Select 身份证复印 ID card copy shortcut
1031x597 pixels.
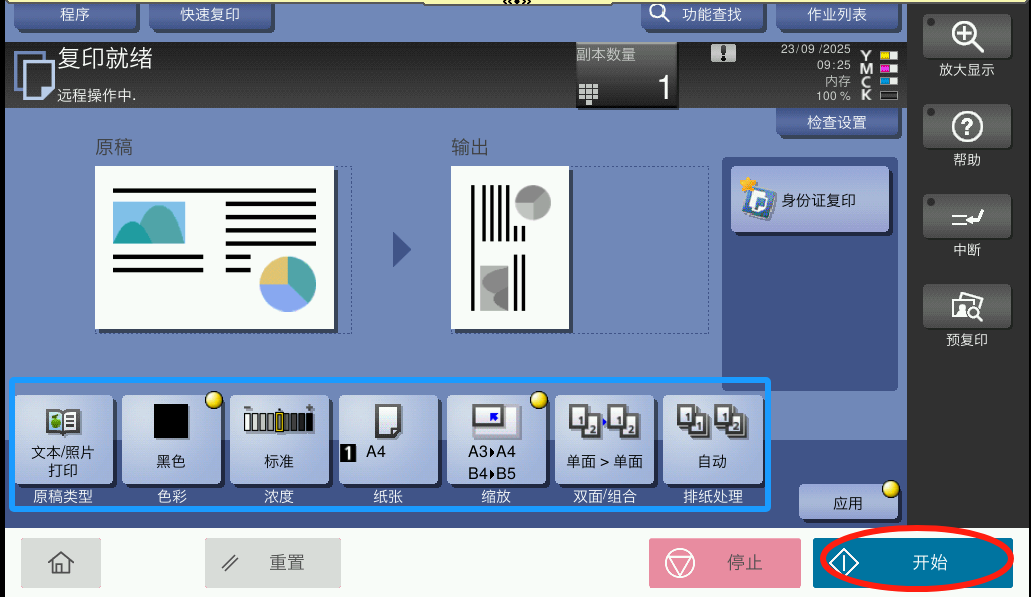[x=810, y=200]
